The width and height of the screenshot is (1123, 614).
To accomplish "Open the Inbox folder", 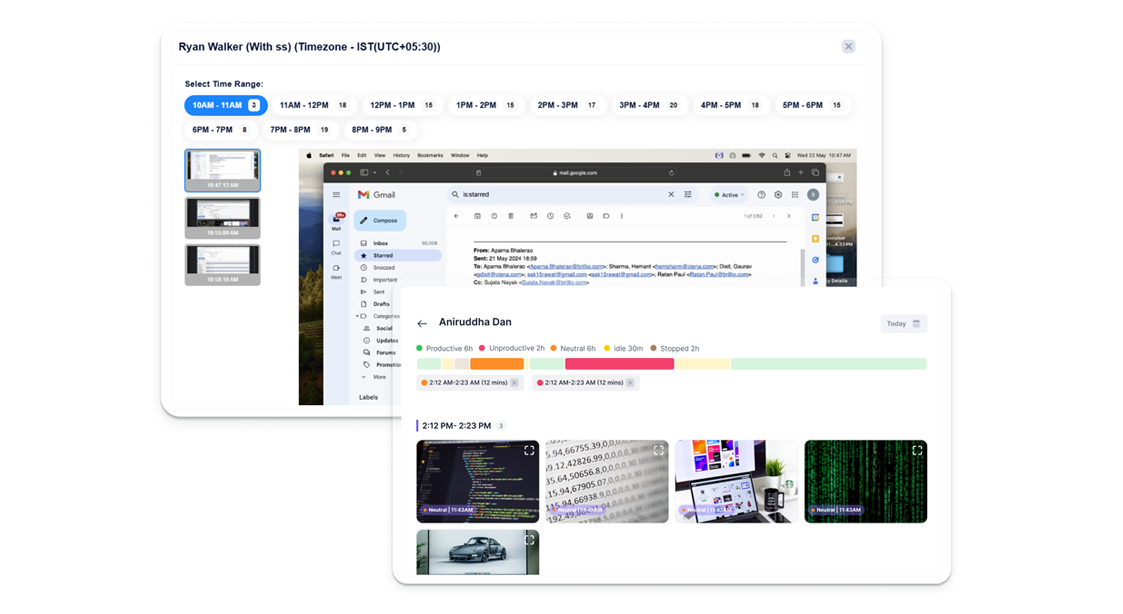I will (x=397, y=244).
